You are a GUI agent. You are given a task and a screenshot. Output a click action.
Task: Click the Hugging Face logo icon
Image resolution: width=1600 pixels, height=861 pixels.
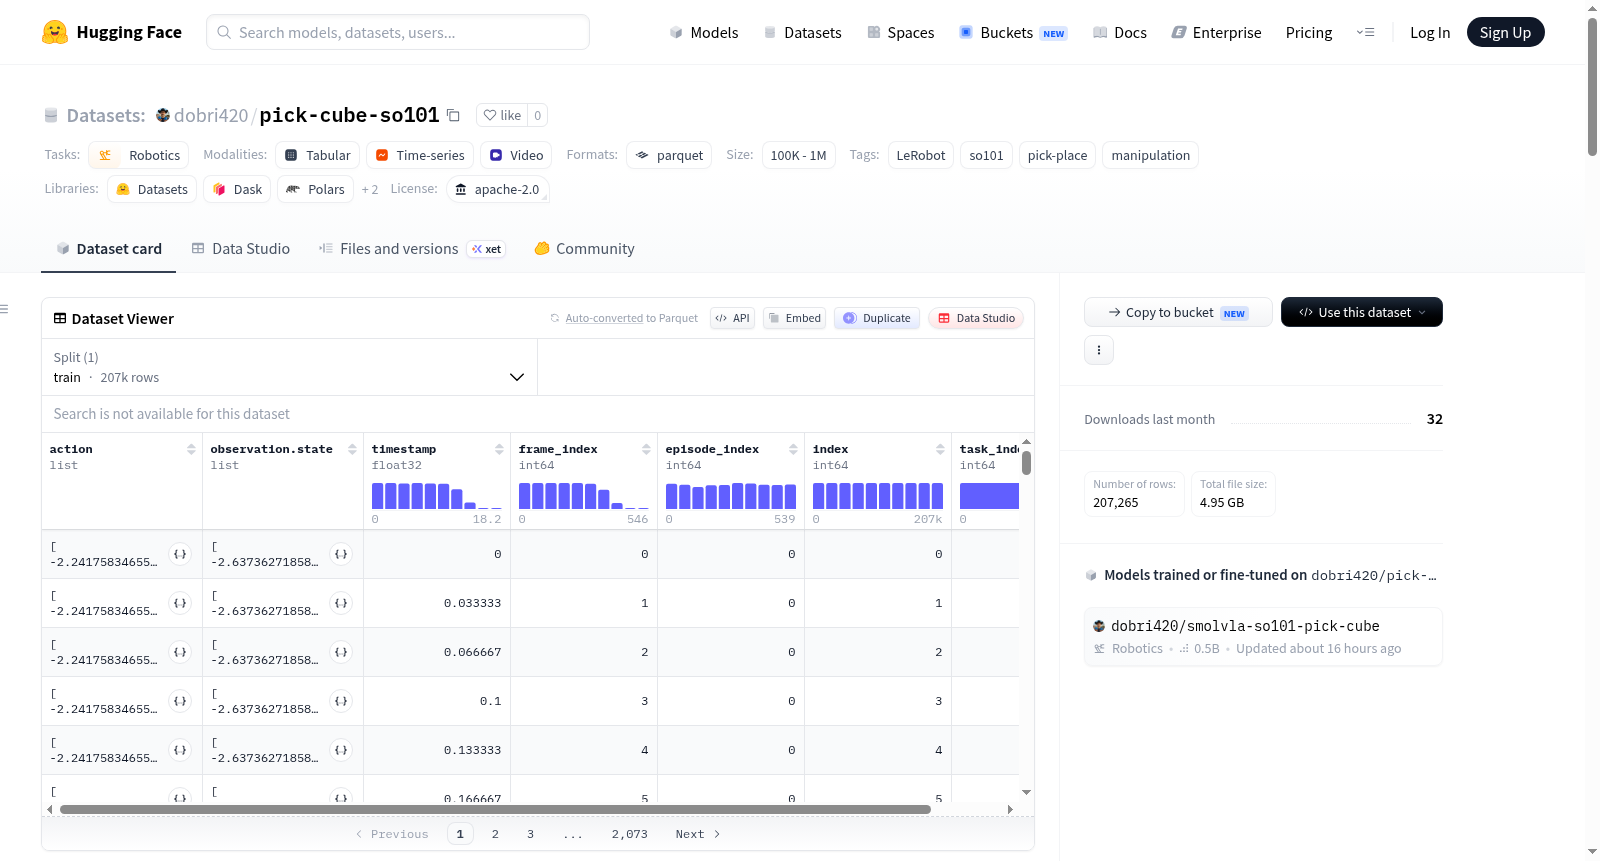point(55,32)
